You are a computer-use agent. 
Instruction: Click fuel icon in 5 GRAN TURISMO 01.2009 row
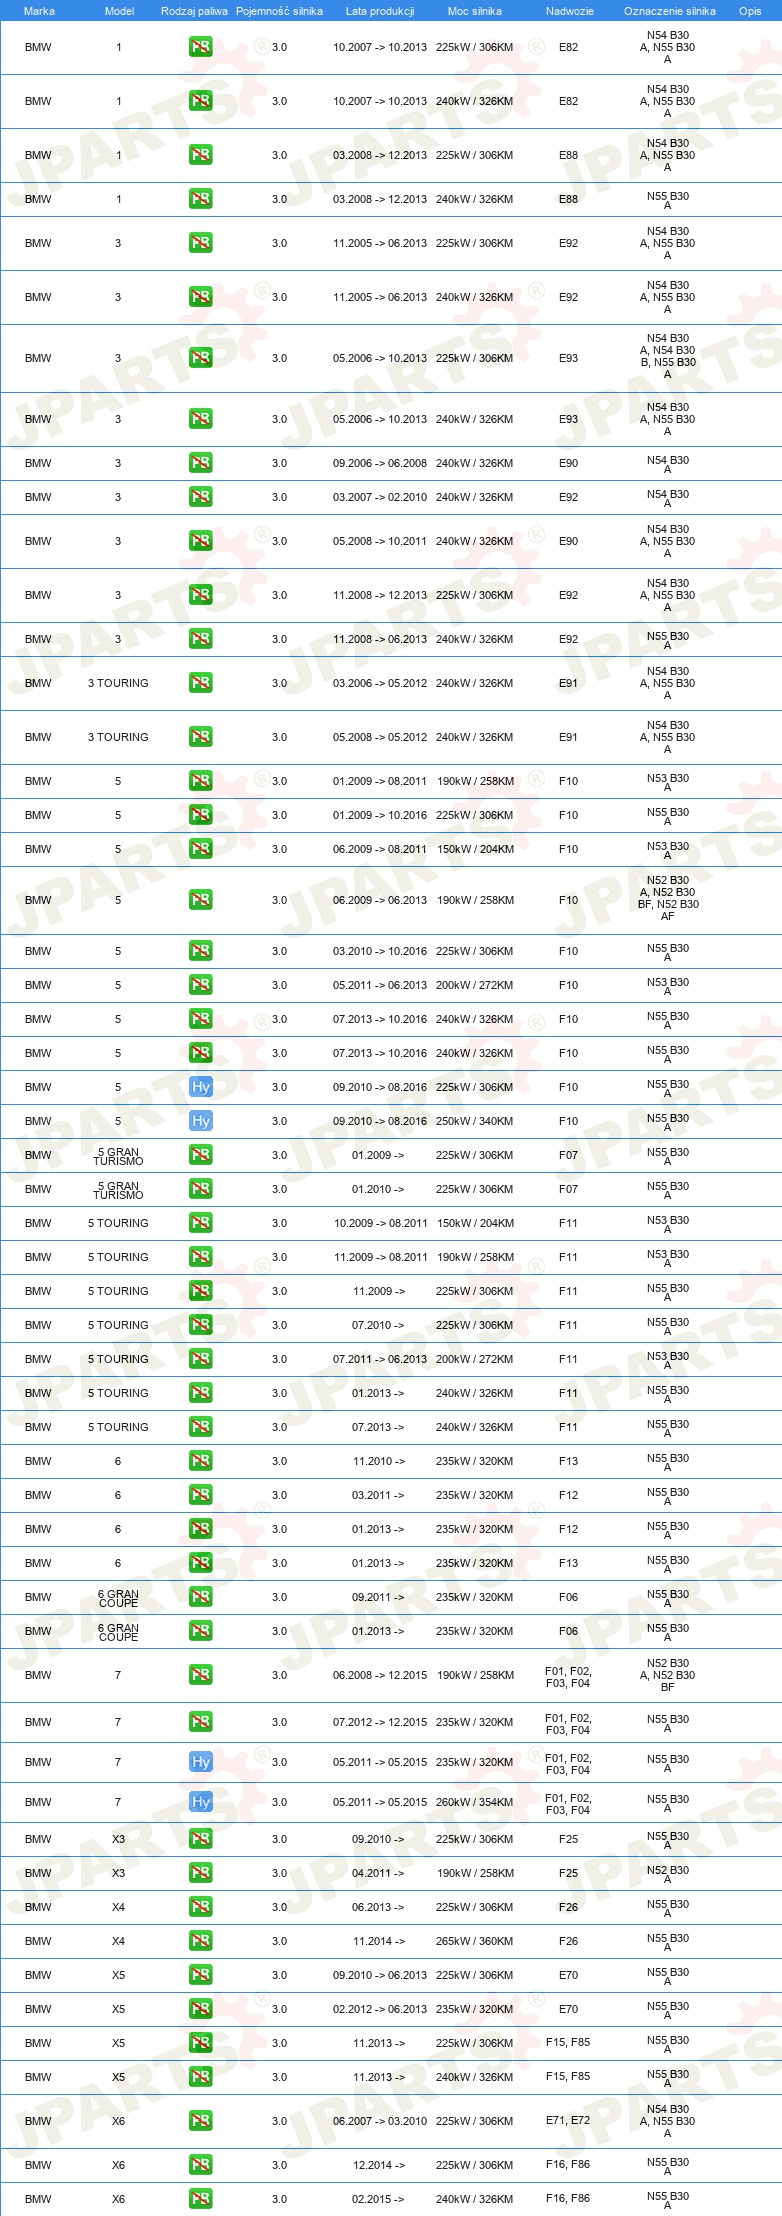[x=201, y=1155]
